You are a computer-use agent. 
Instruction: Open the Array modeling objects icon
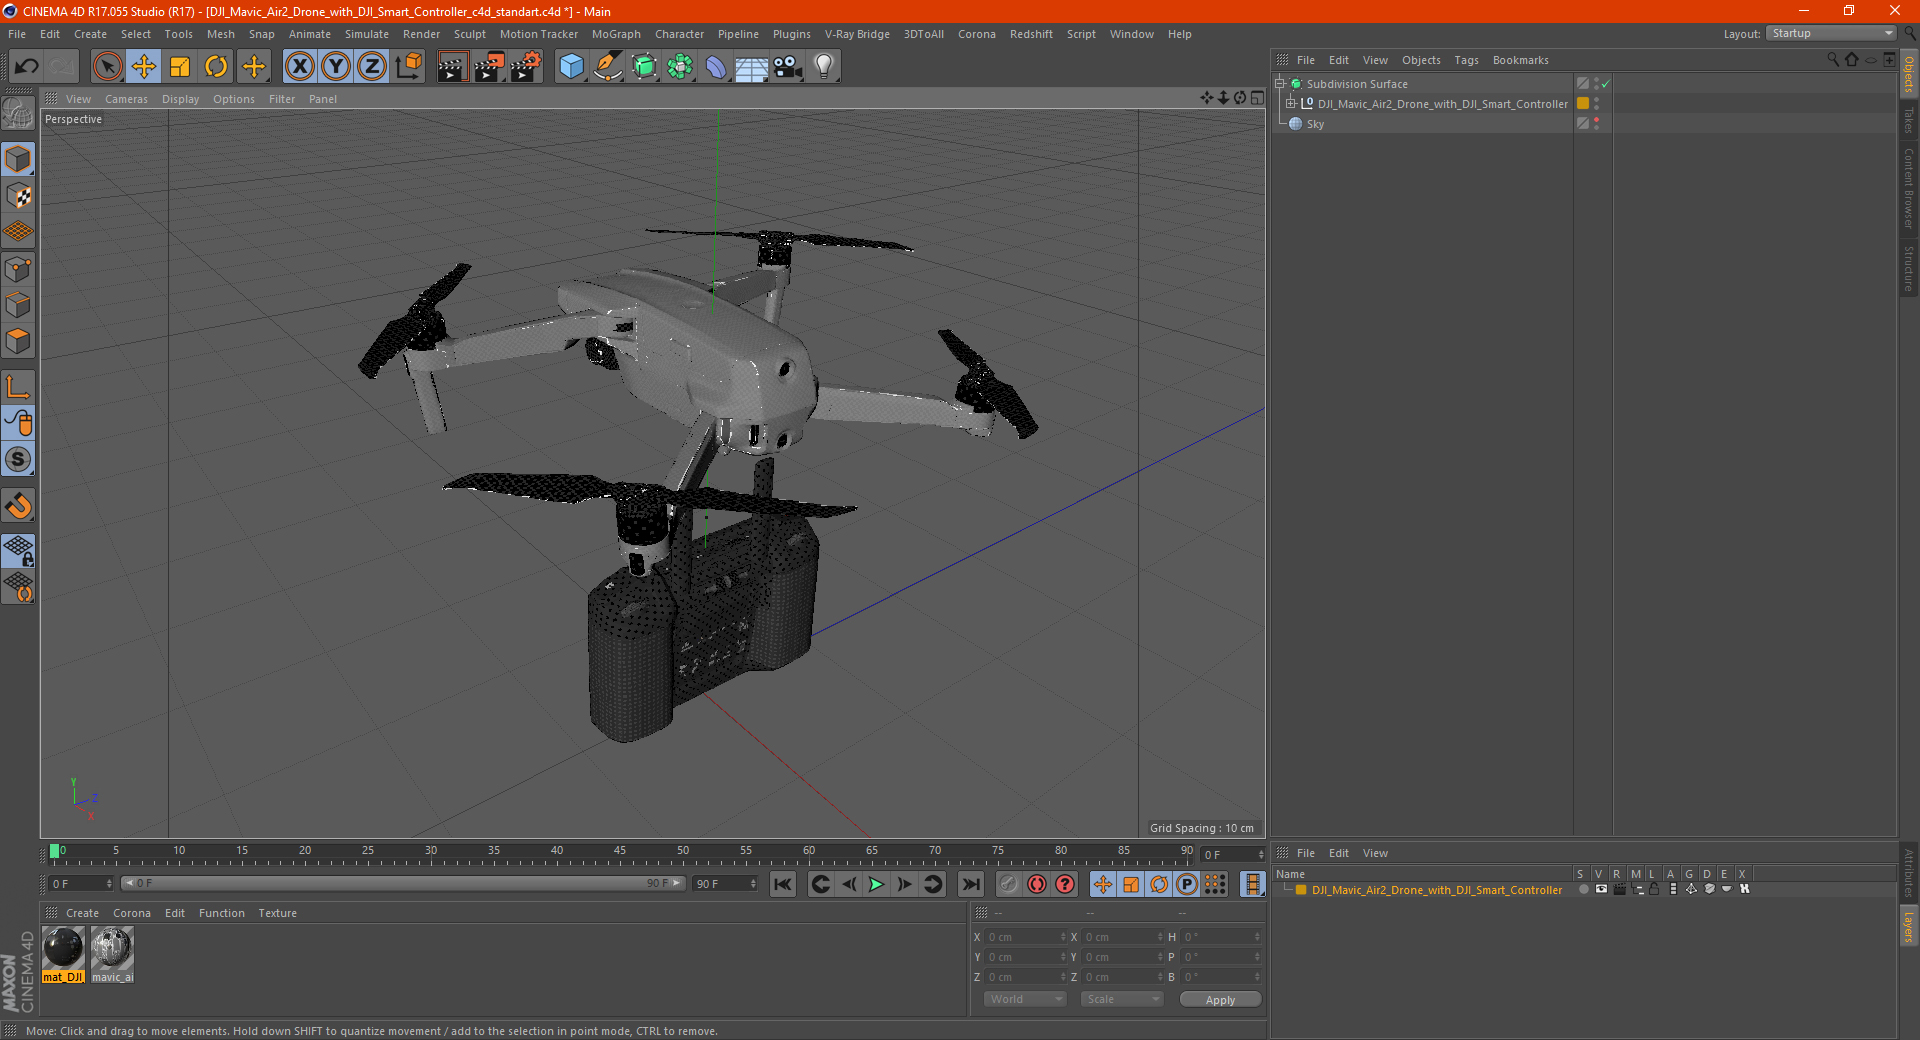coord(680,67)
